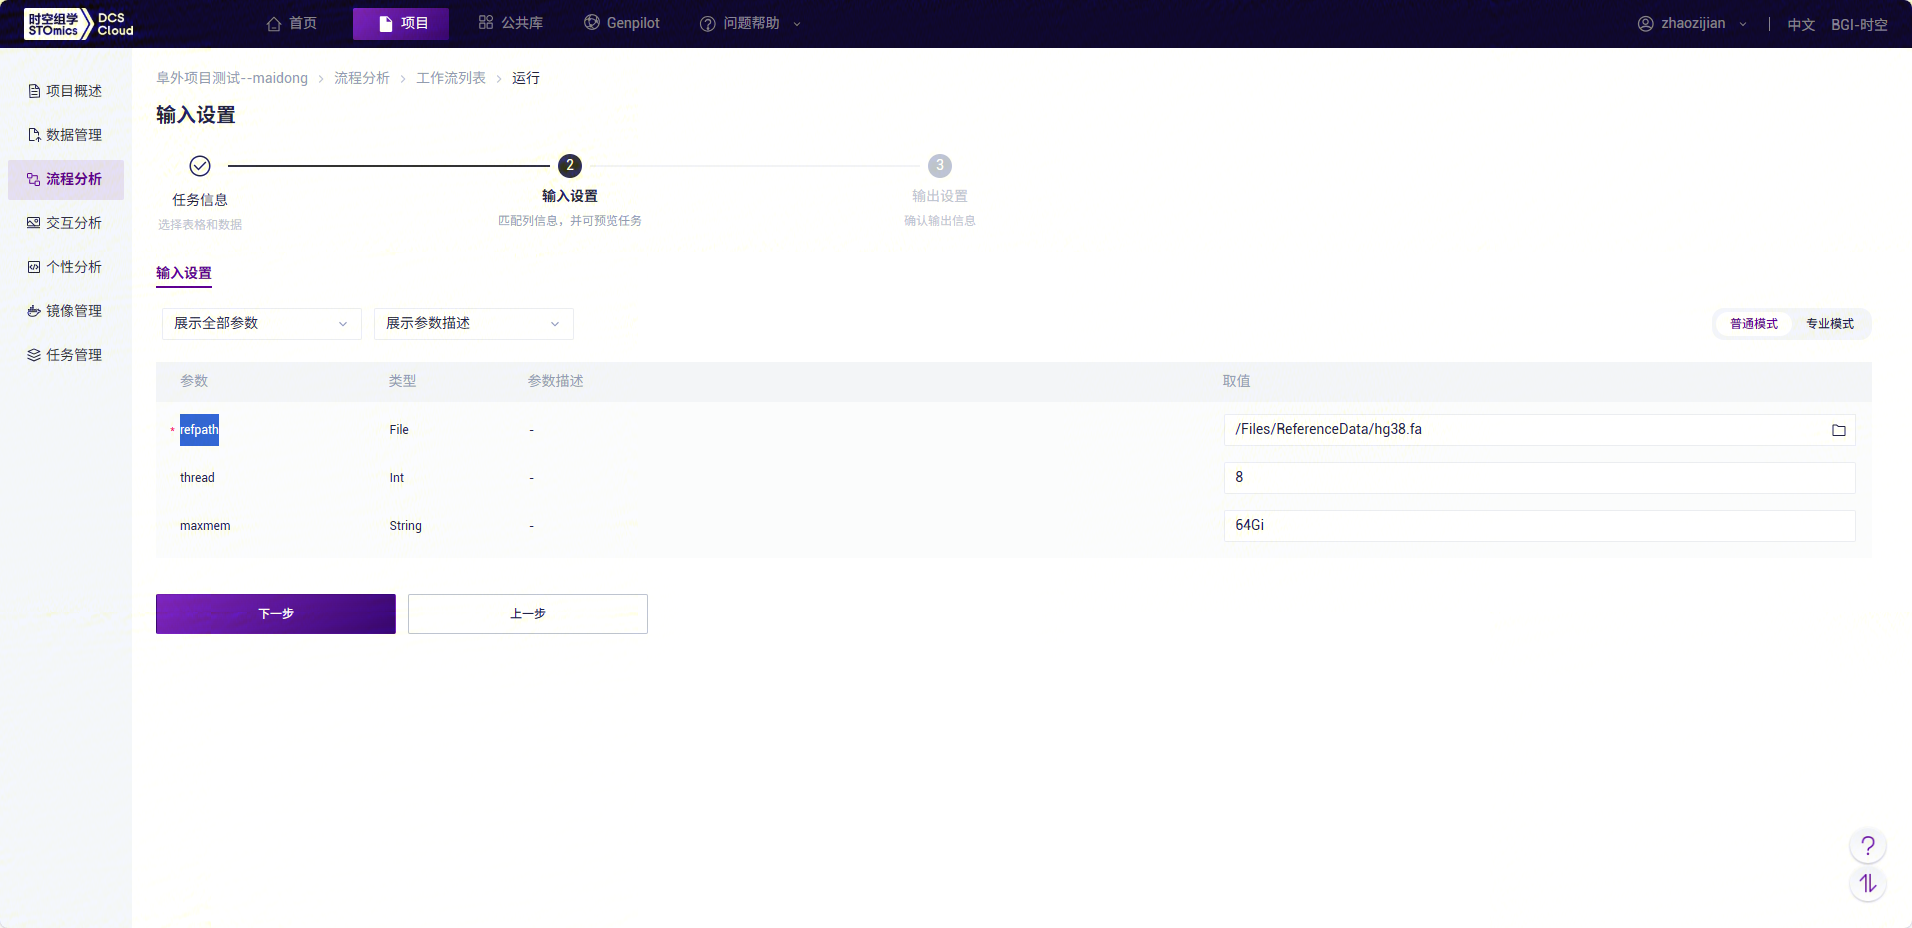Image resolution: width=1912 pixels, height=928 pixels.
Task: Click breadcrumb 流程分析
Action: coord(362,78)
